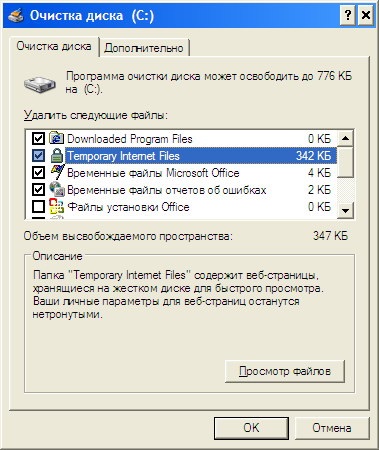Viewport: 379px width, 450px height.
Task: Open Просмотр файлов to view files
Action: point(285,371)
